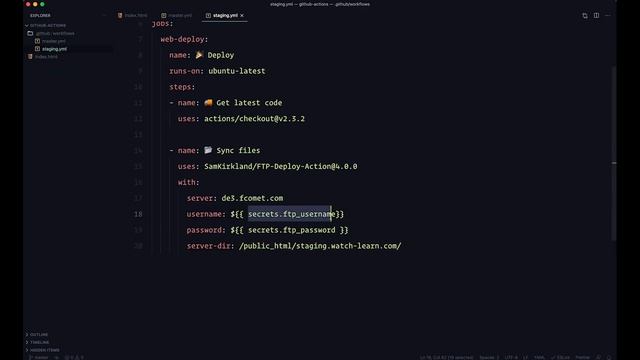
Task: Collapse the .github/workflows folder
Action: [x=51, y=33]
